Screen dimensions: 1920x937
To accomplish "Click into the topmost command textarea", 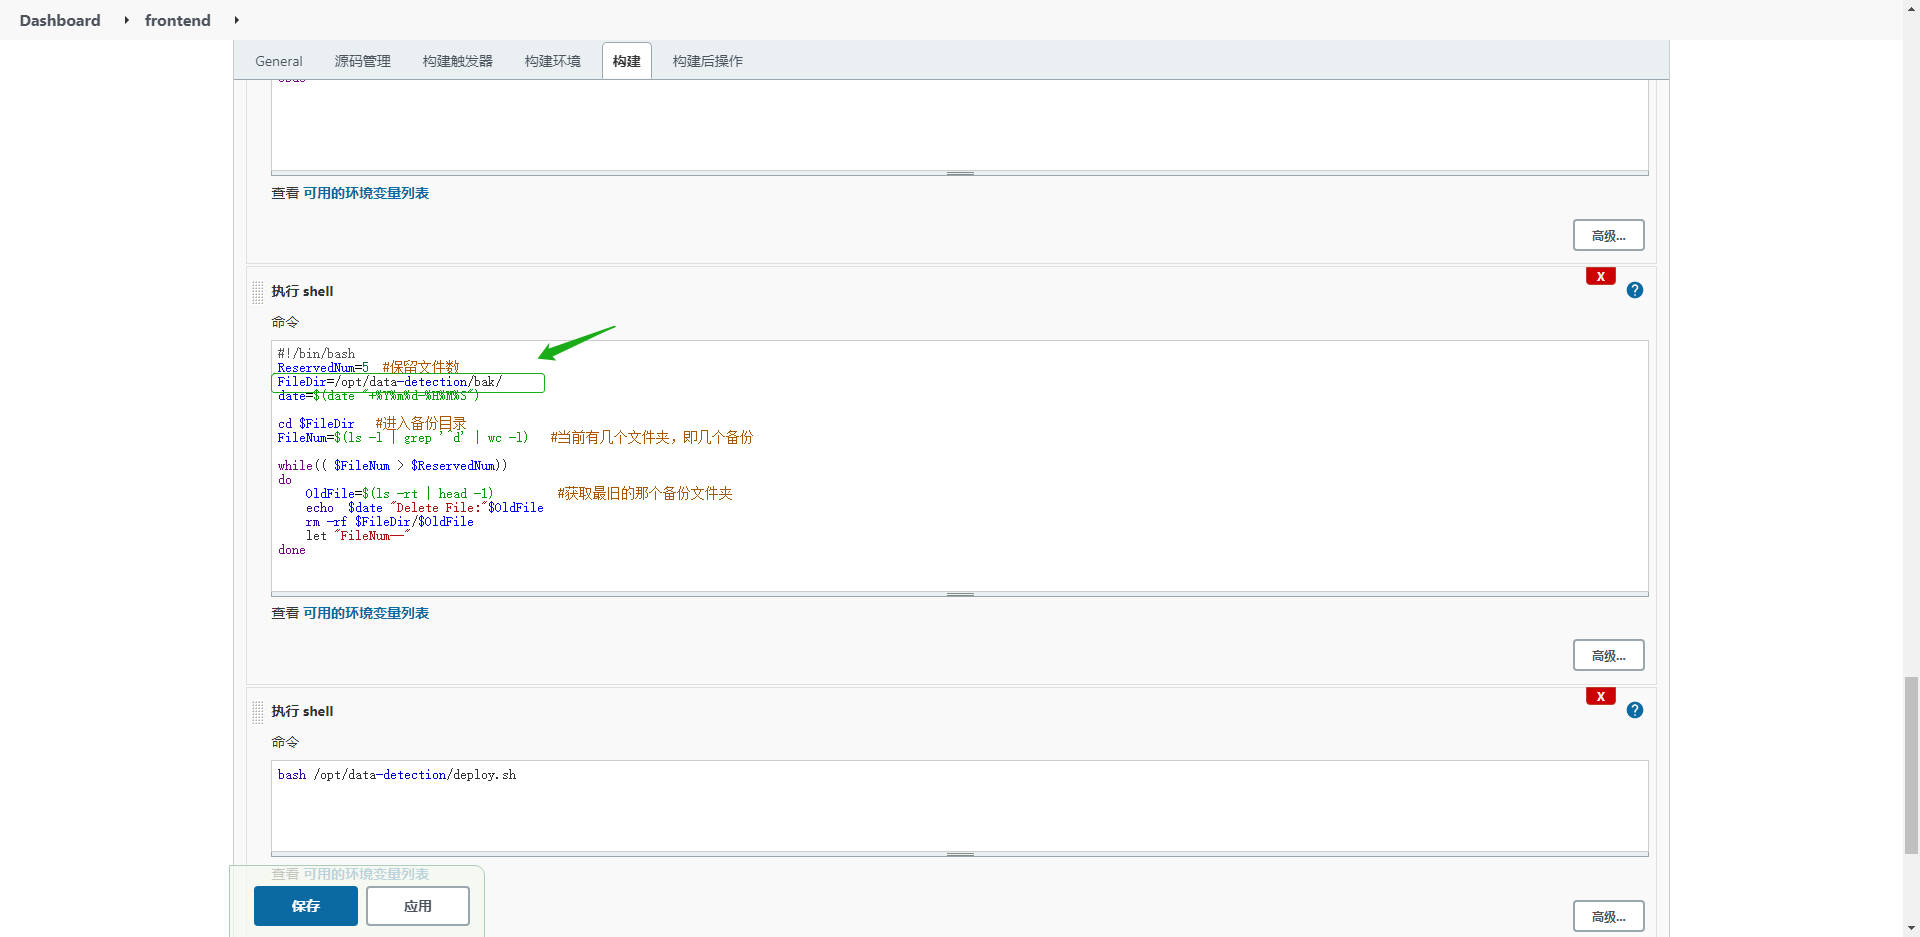I will 960,125.
